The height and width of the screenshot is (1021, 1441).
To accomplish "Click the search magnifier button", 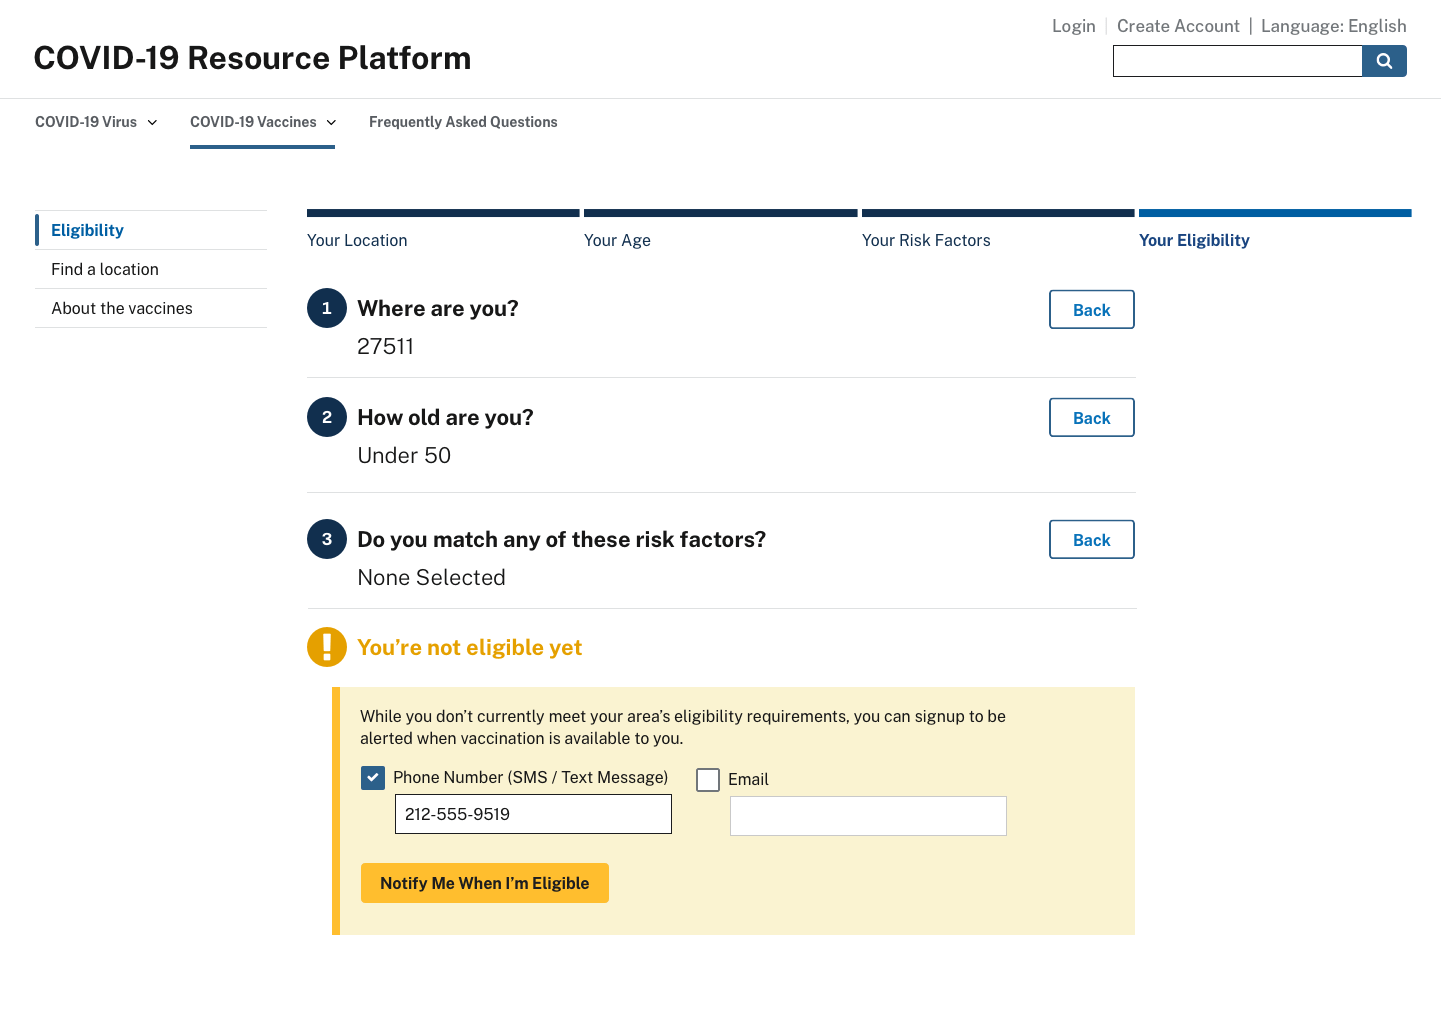I will pos(1384,61).
